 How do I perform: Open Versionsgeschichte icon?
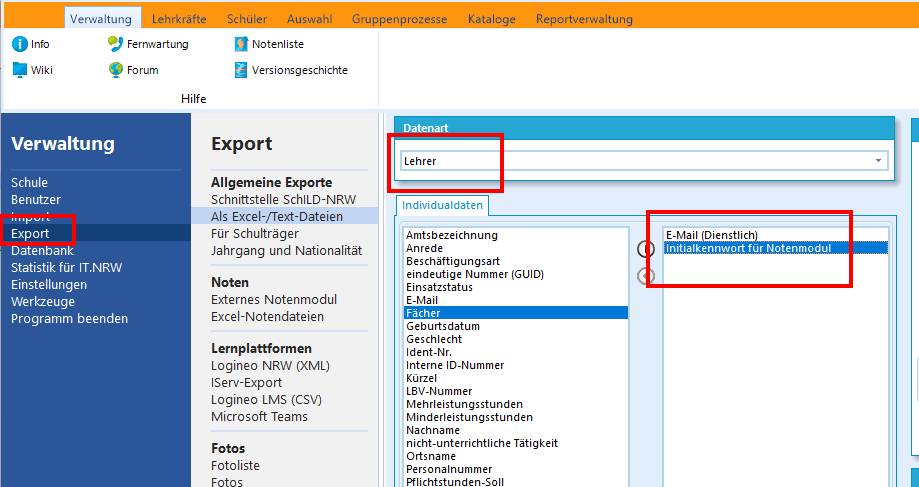tap(241, 70)
